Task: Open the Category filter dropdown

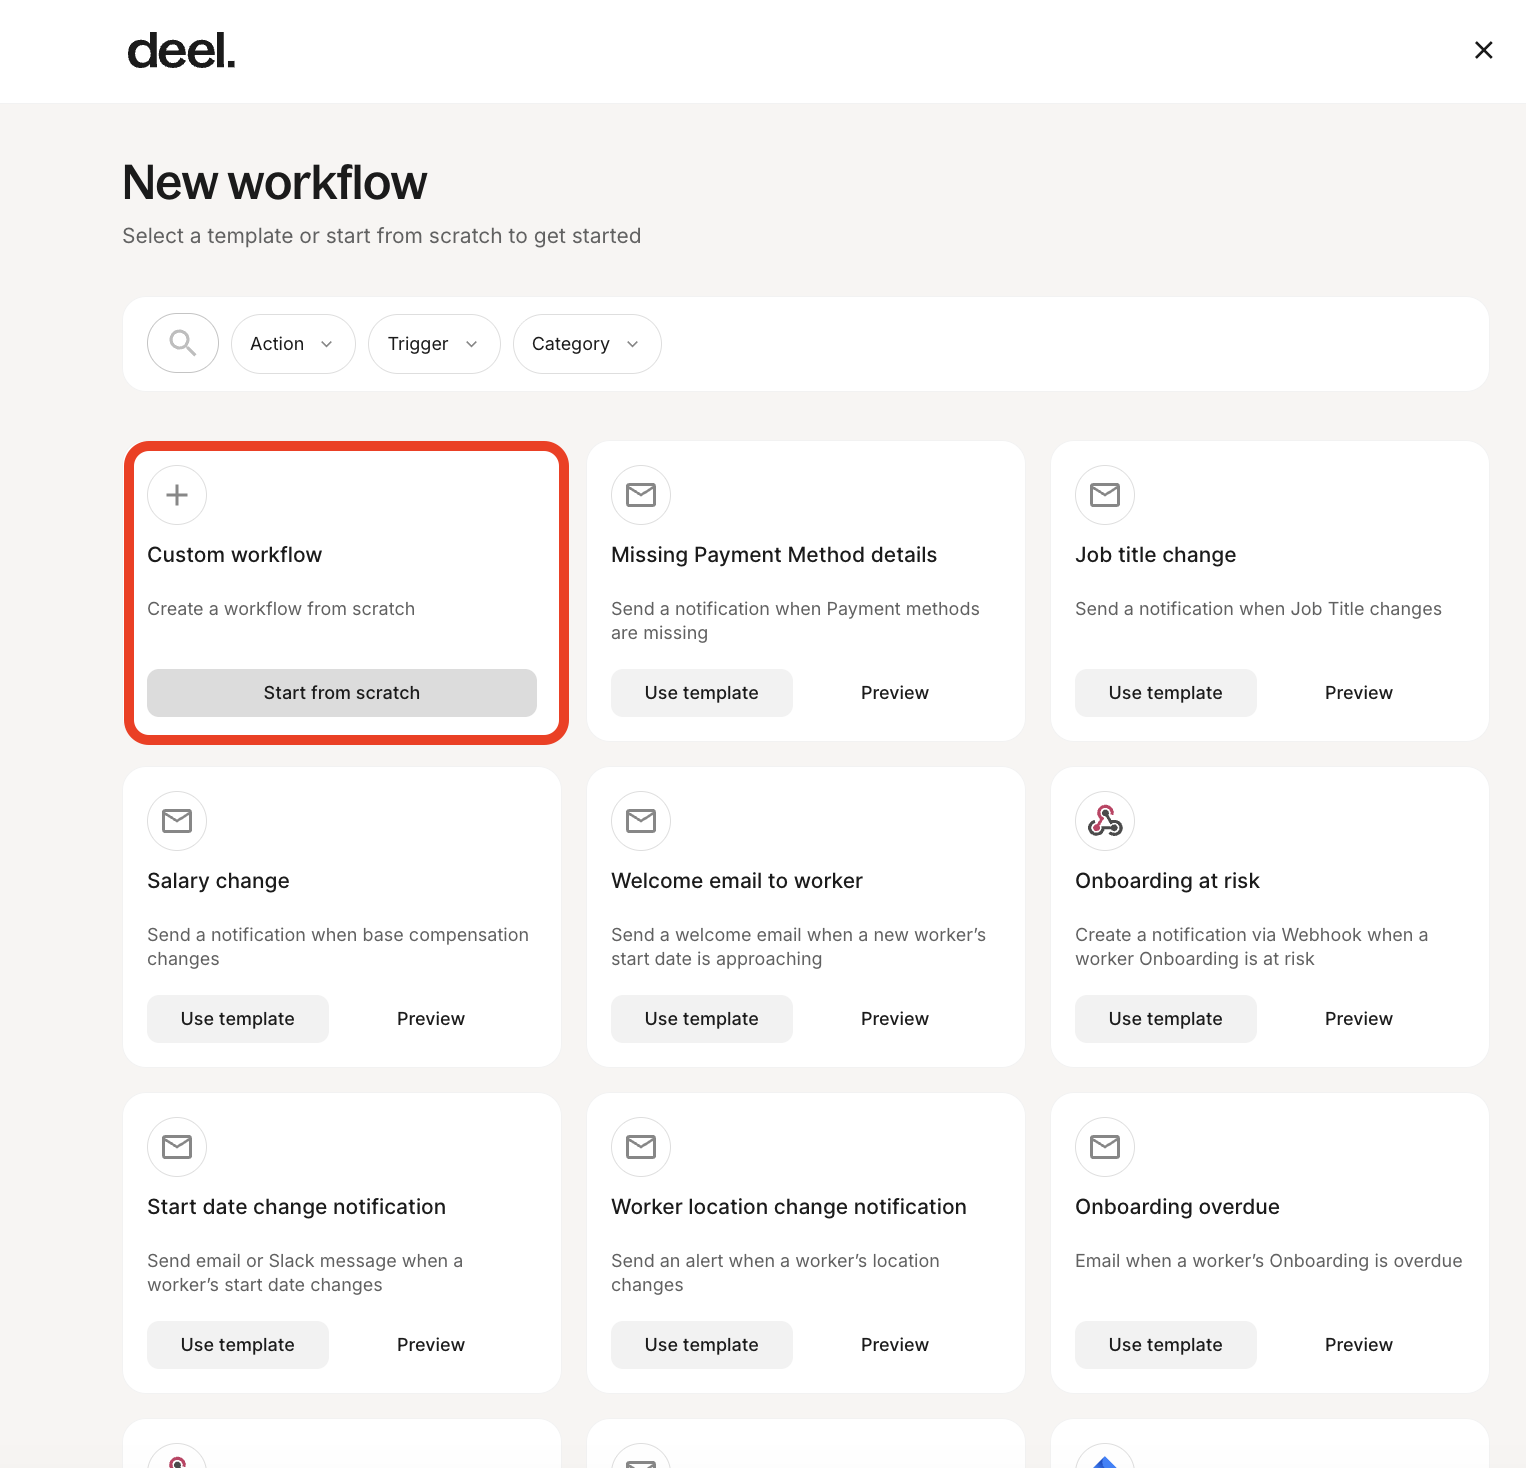Action: pos(586,344)
